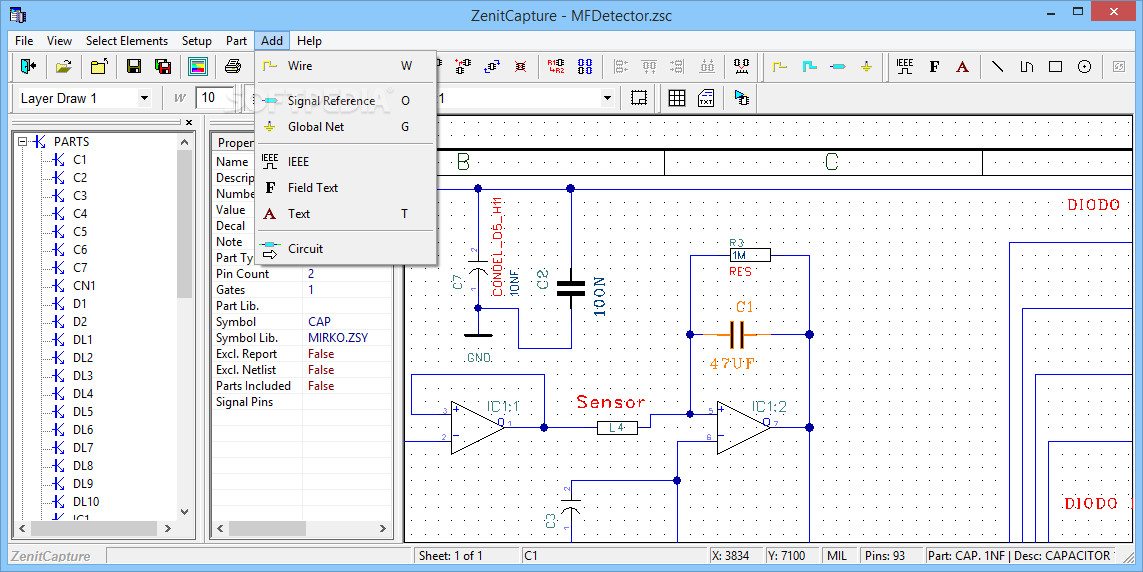
Task: Click the blue arrows swap component icon
Action: click(491, 67)
